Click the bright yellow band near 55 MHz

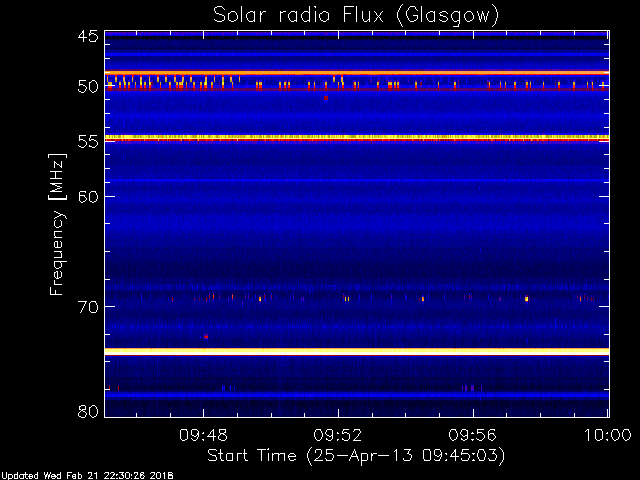click(357, 138)
